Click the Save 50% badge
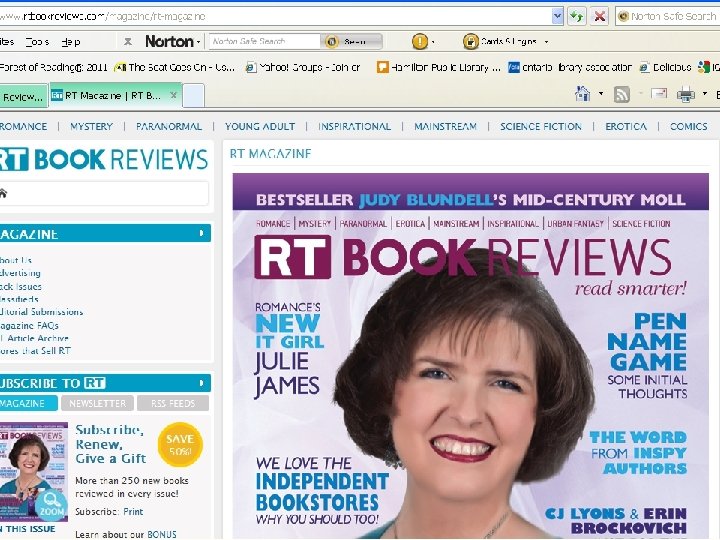The width and height of the screenshot is (720, 540). (180, 444)
